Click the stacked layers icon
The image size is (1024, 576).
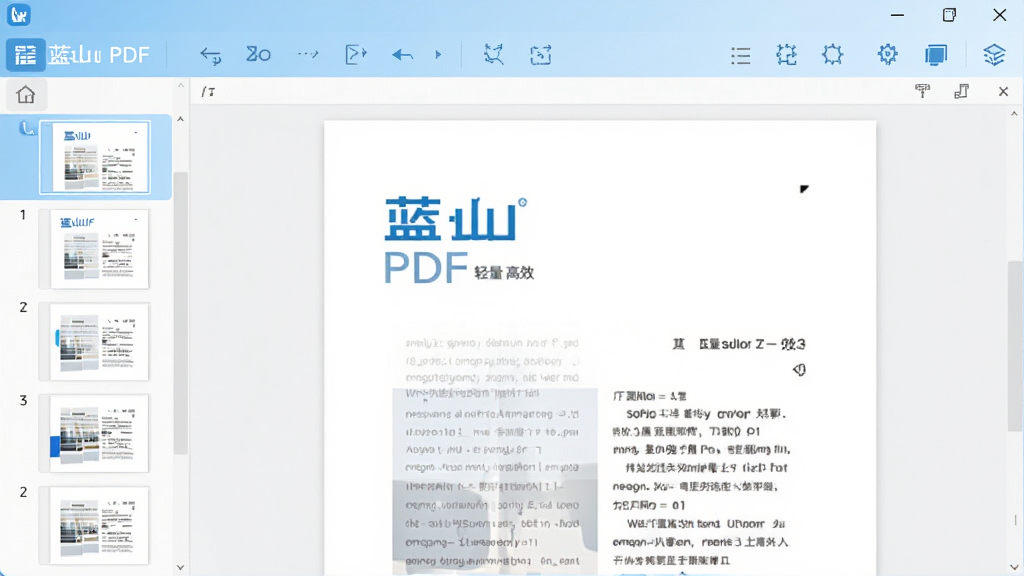(994, 55)
